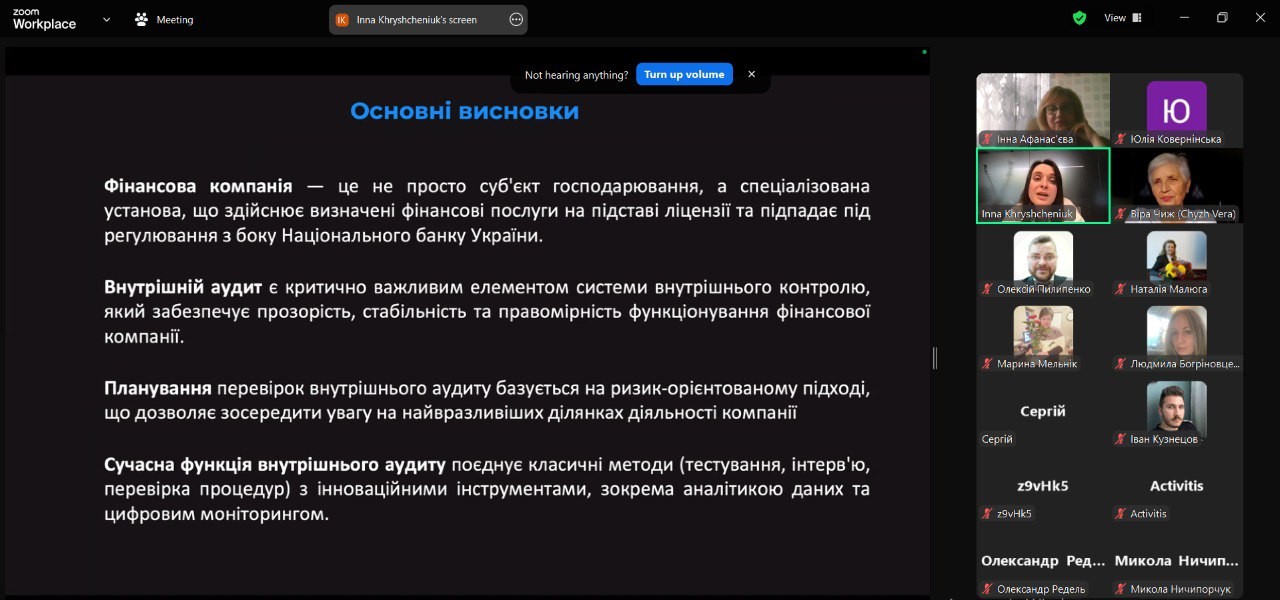Click the IK avatar badge in screen tab
Viewport: 1280px width, 600px height.
343,19
